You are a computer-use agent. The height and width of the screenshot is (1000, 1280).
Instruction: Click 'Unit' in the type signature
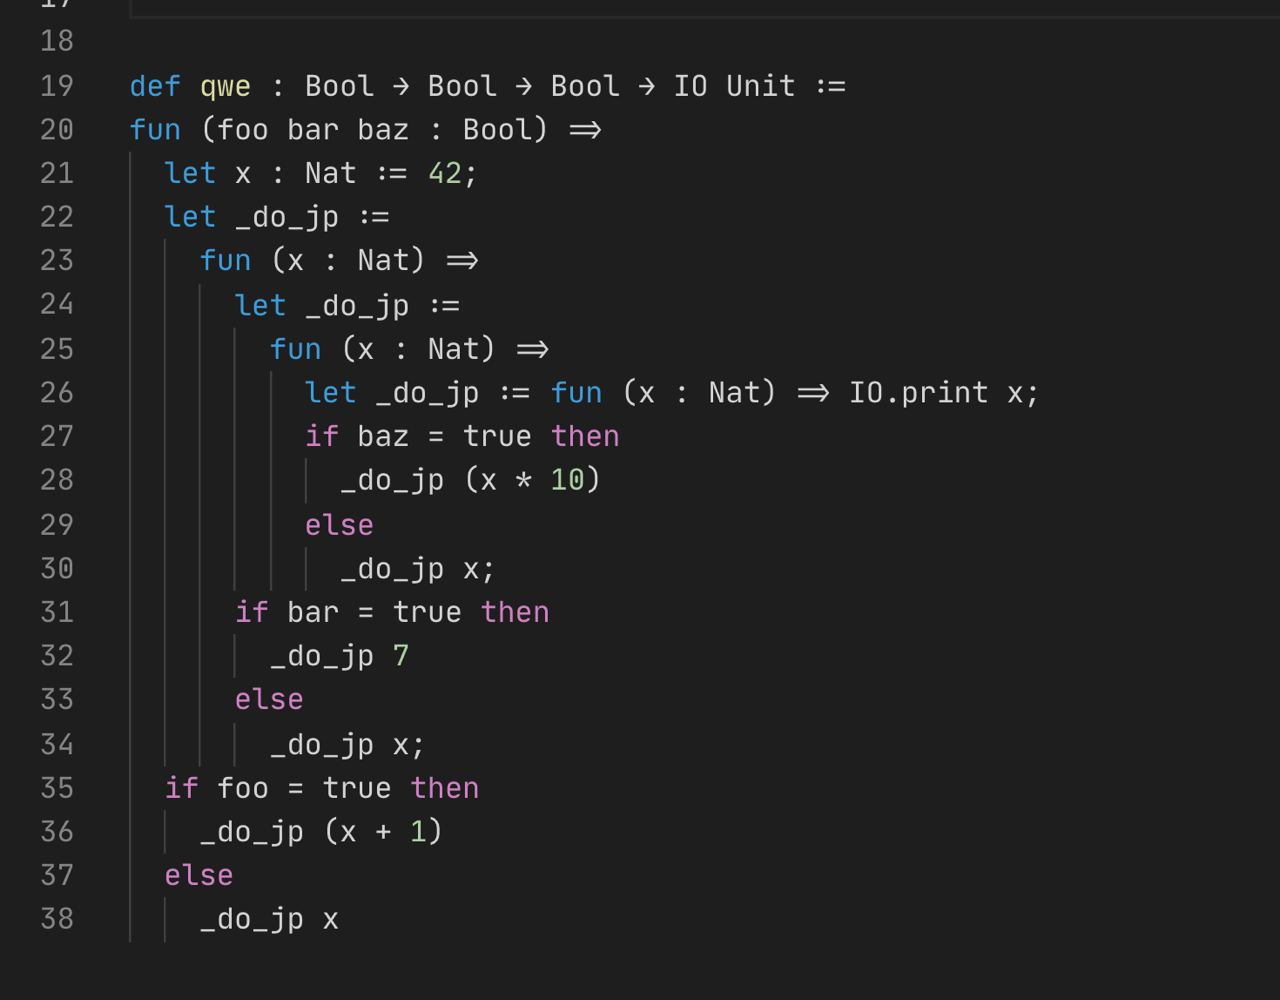pos(760,86)
